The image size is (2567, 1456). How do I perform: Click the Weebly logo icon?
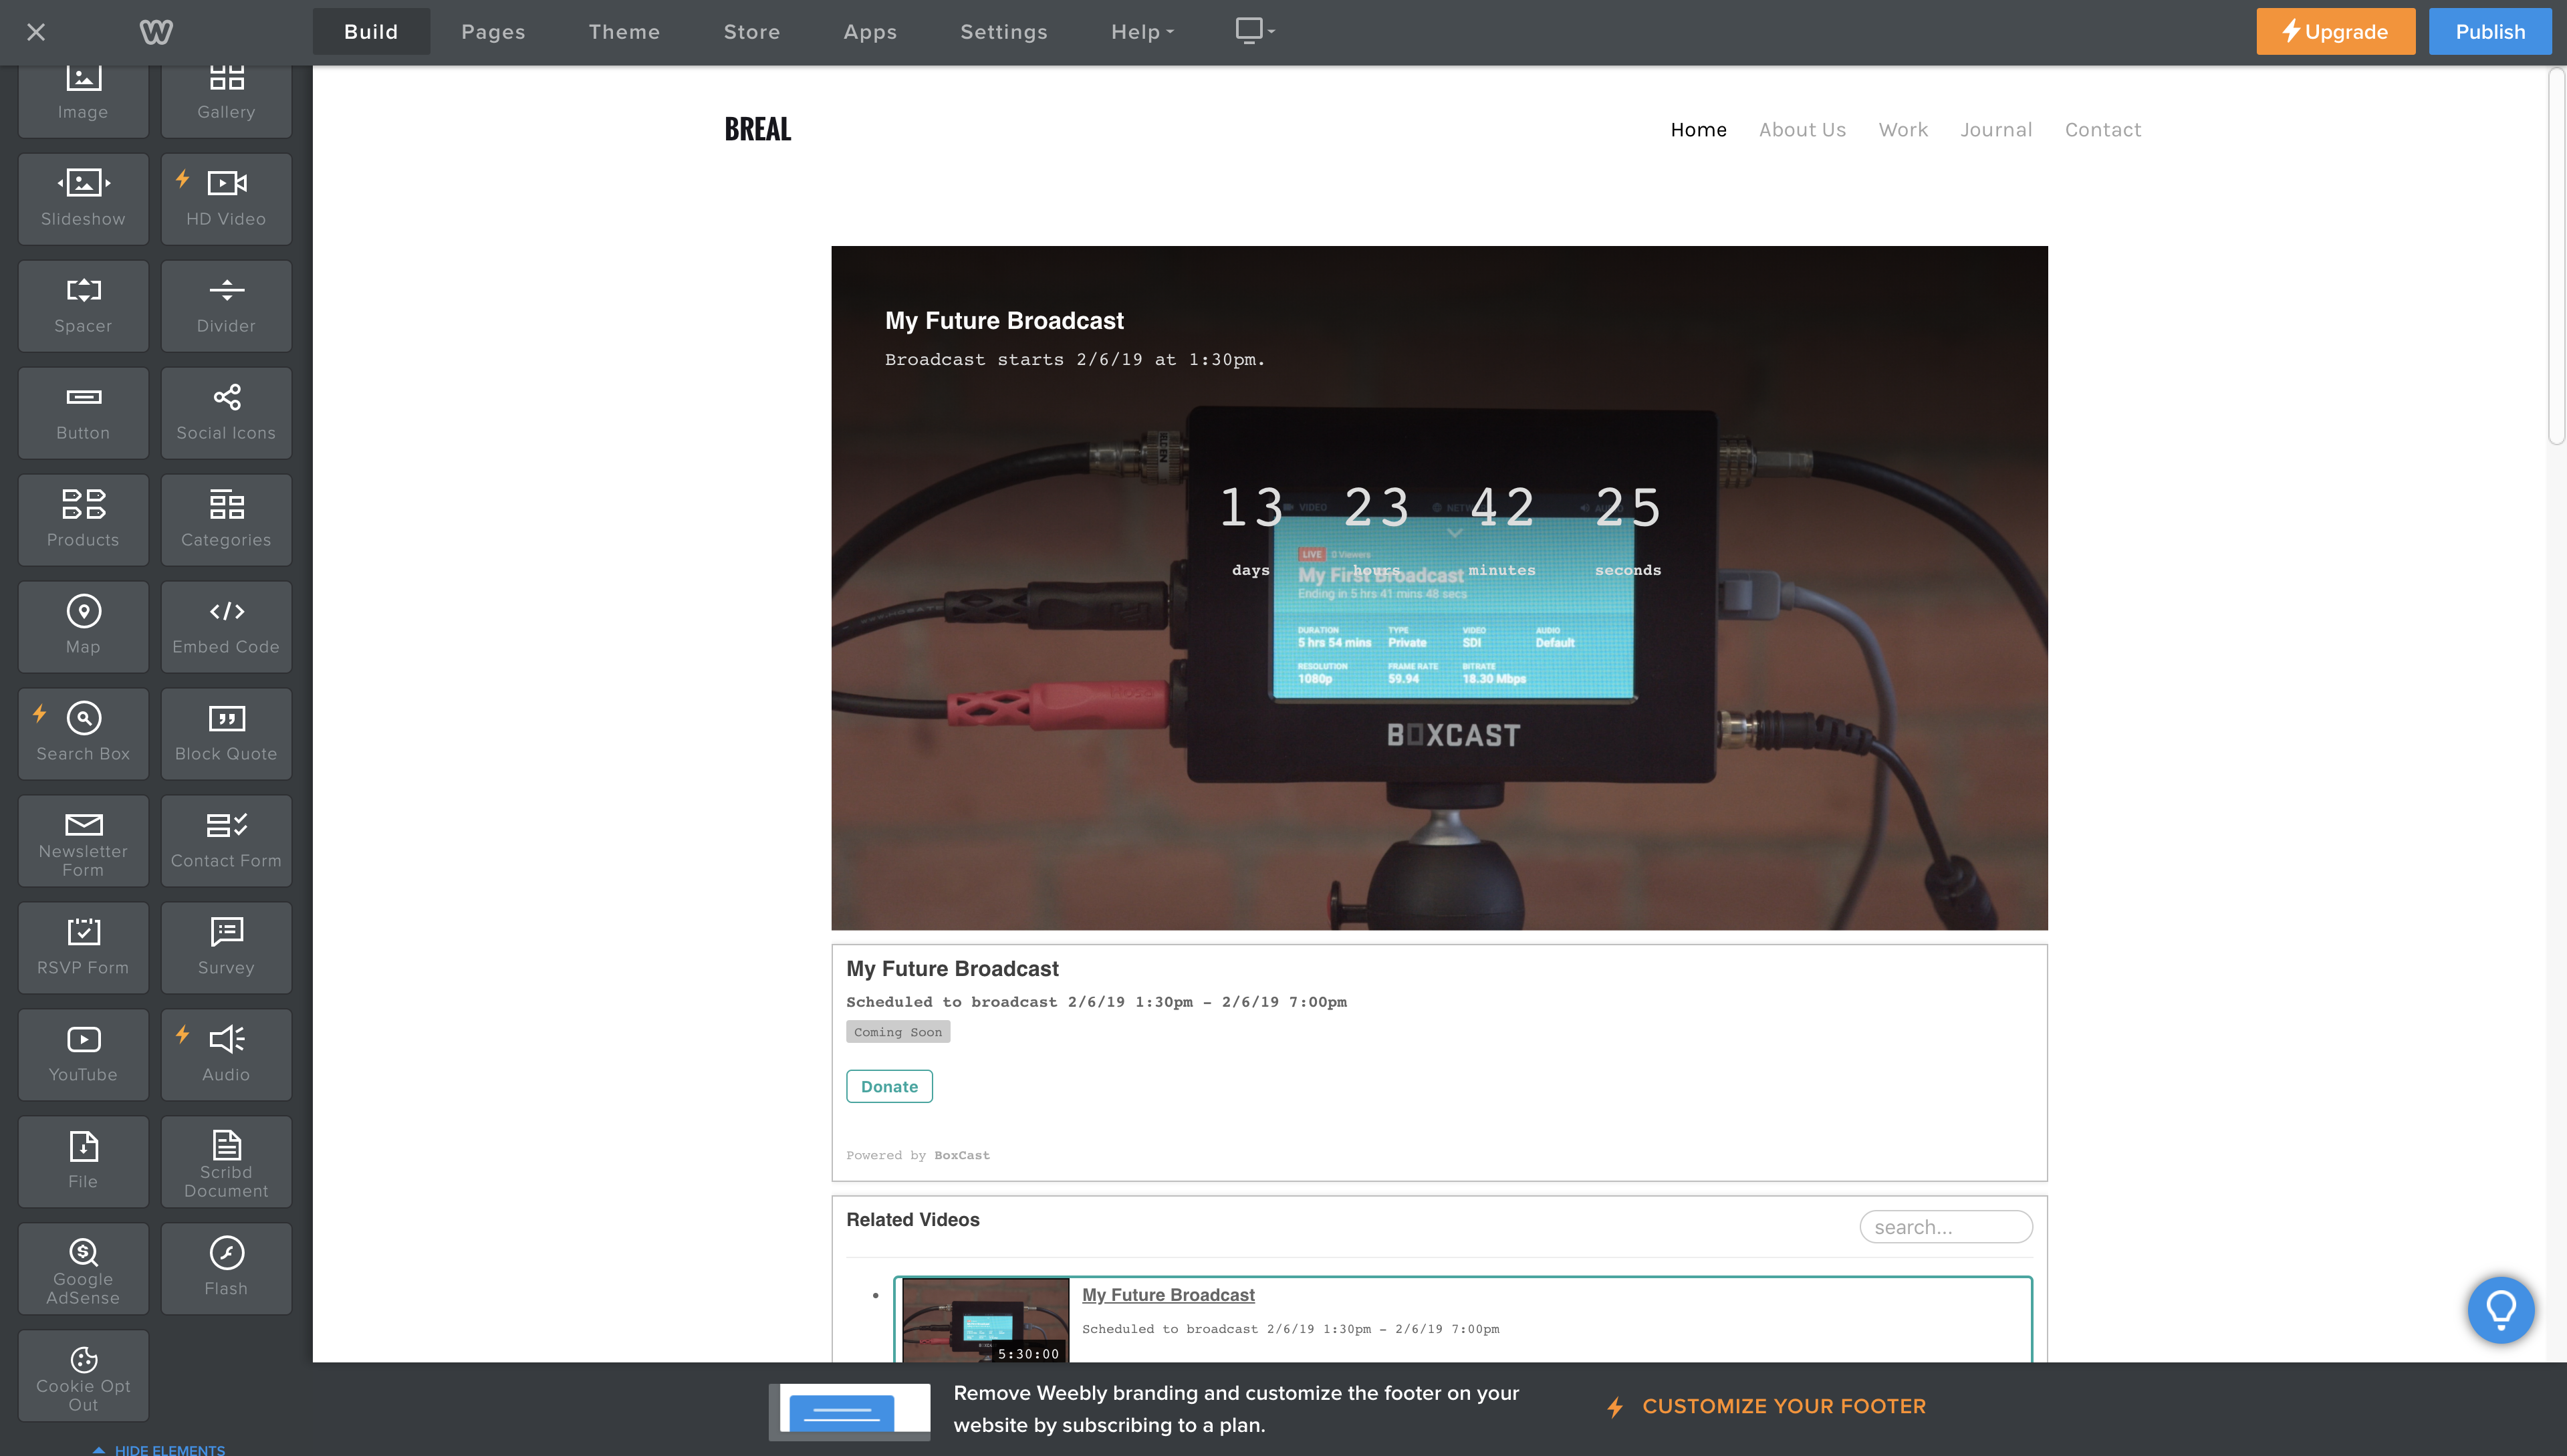click(x=156, y=32)
